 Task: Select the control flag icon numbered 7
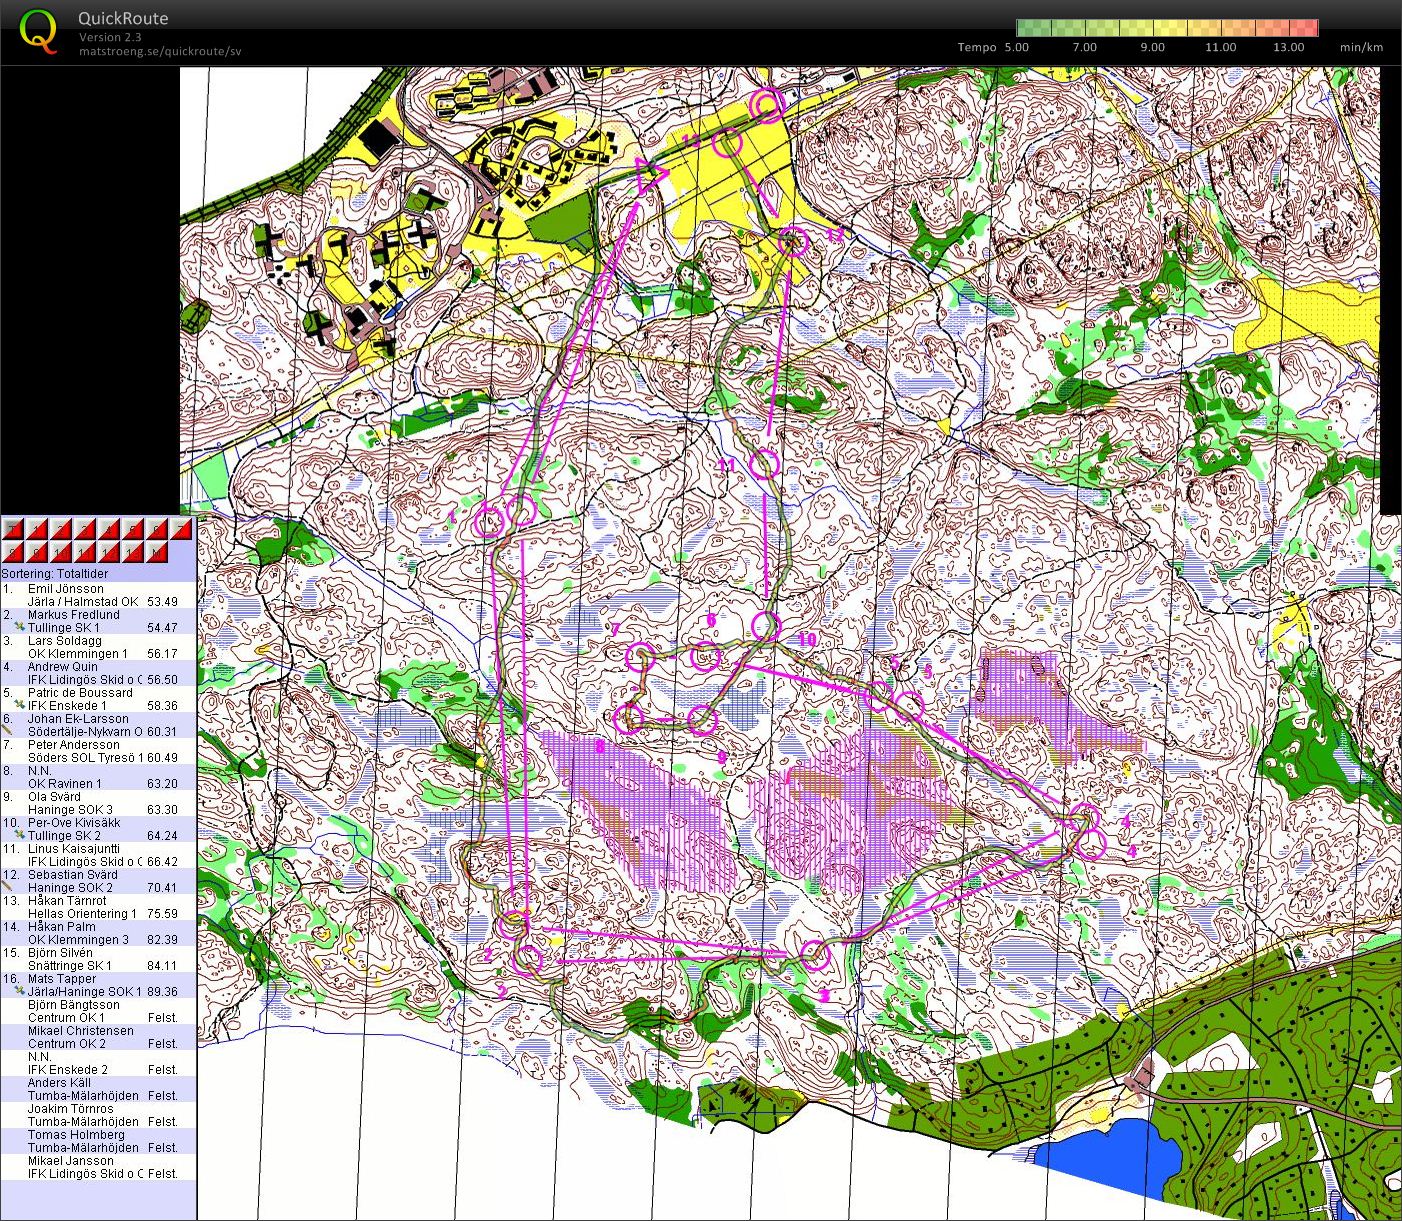pyautogui.click(x=181, y=529)
